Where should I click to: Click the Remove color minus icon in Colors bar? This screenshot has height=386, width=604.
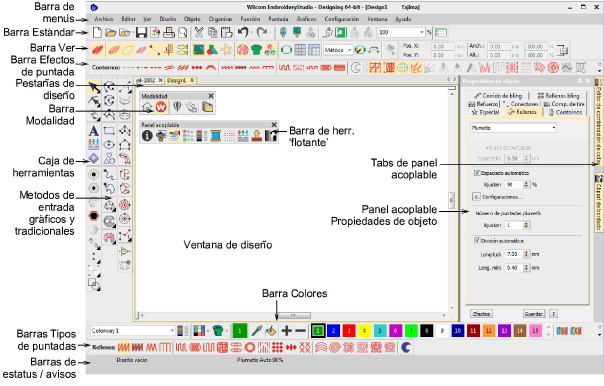(x=300, y=331)
